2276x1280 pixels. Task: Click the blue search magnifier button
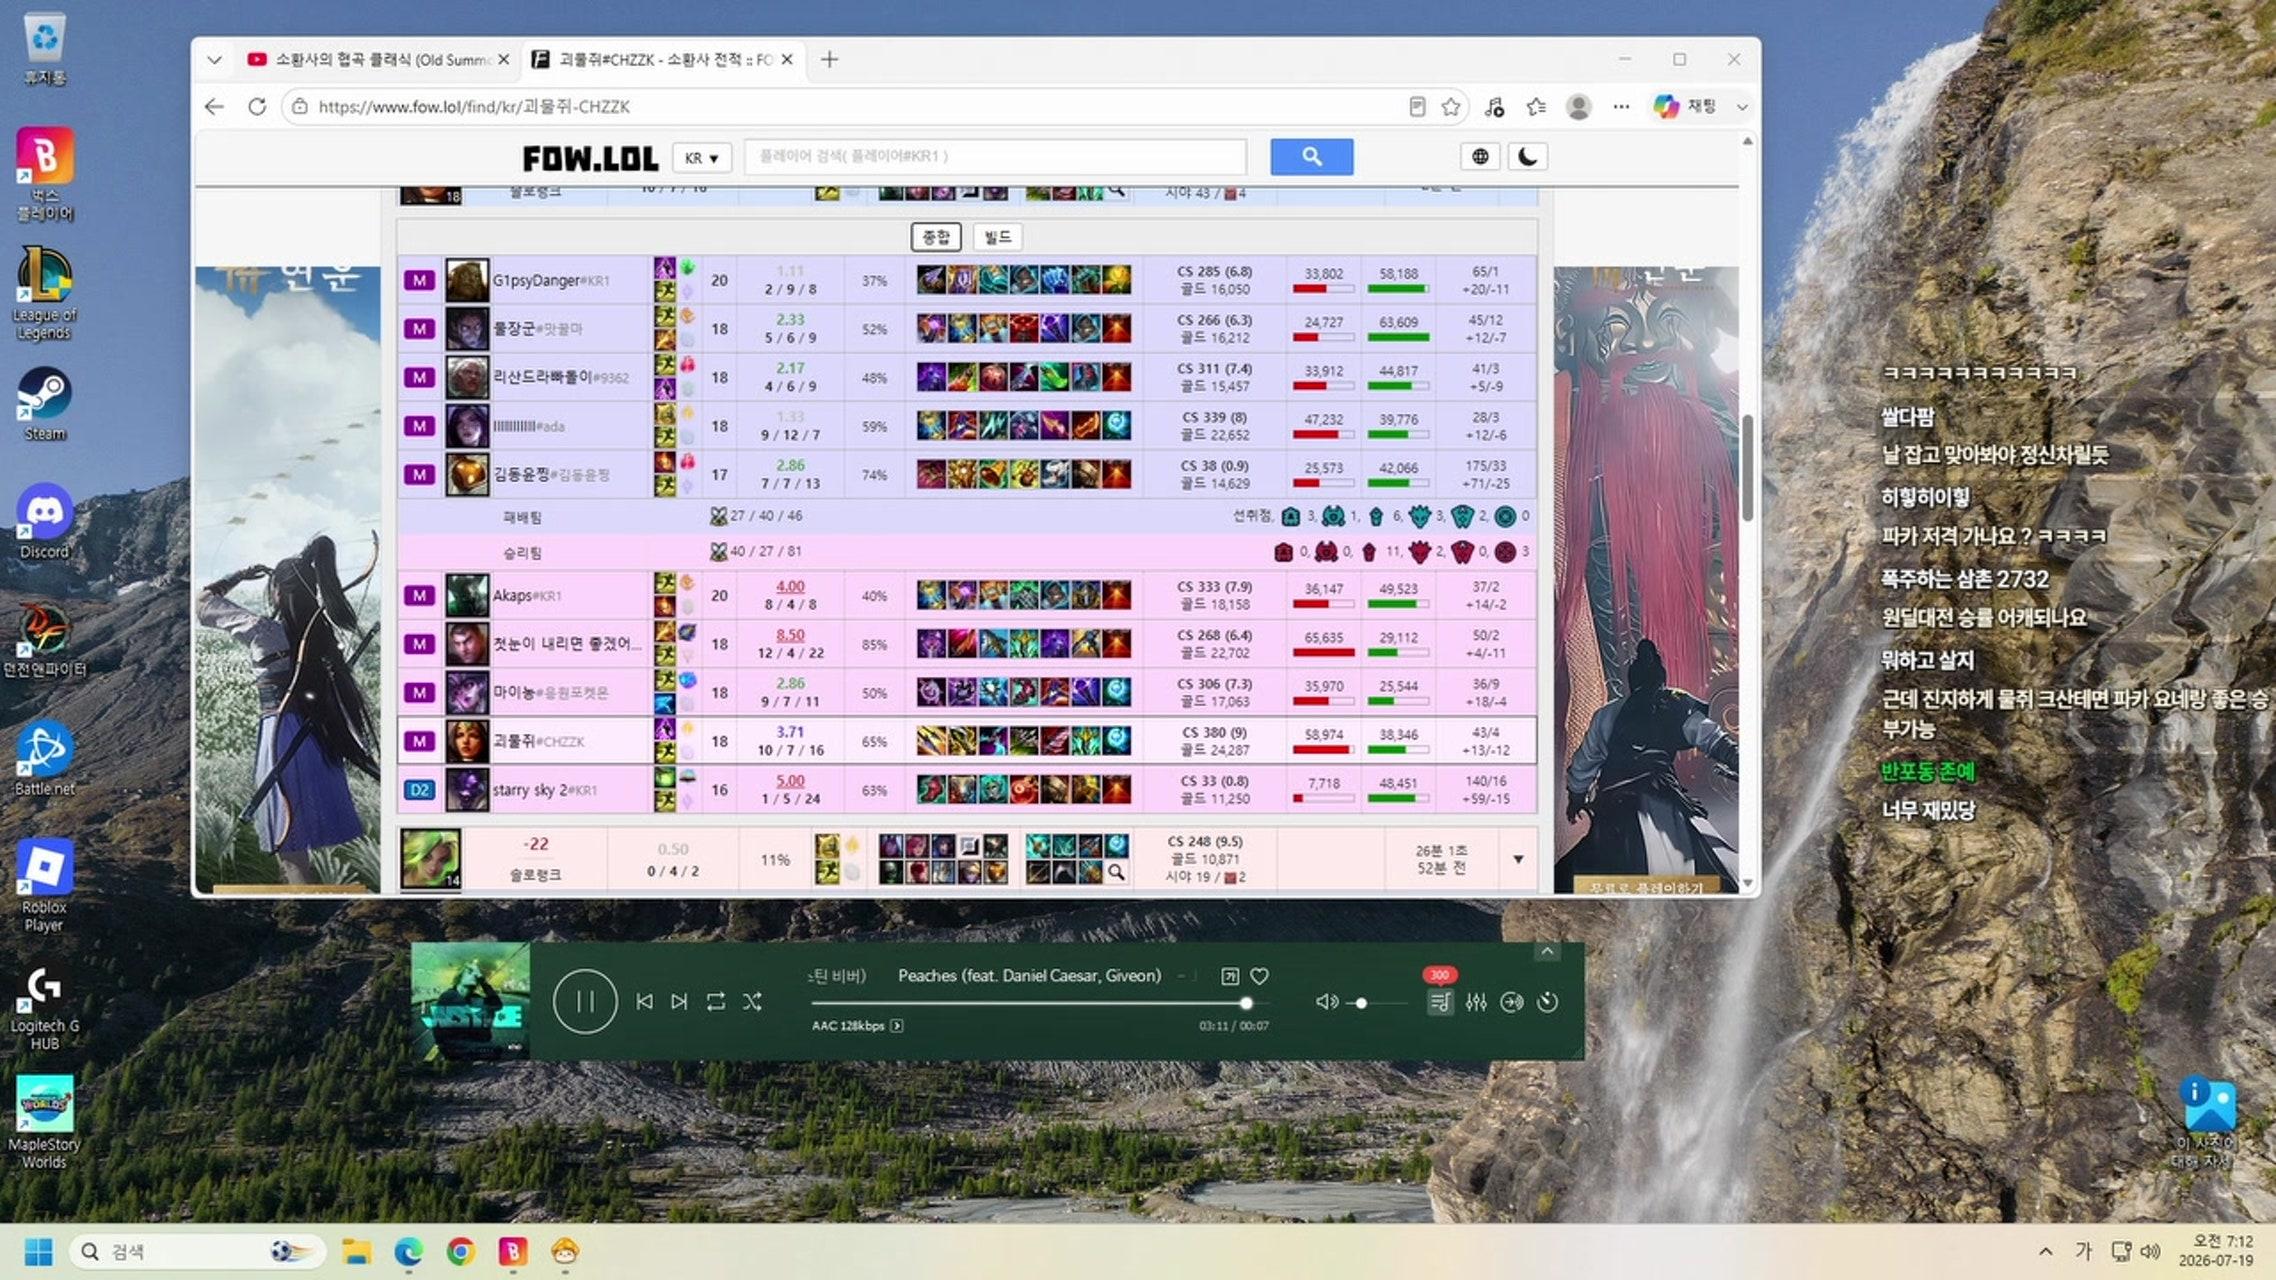coord(1311,157)
